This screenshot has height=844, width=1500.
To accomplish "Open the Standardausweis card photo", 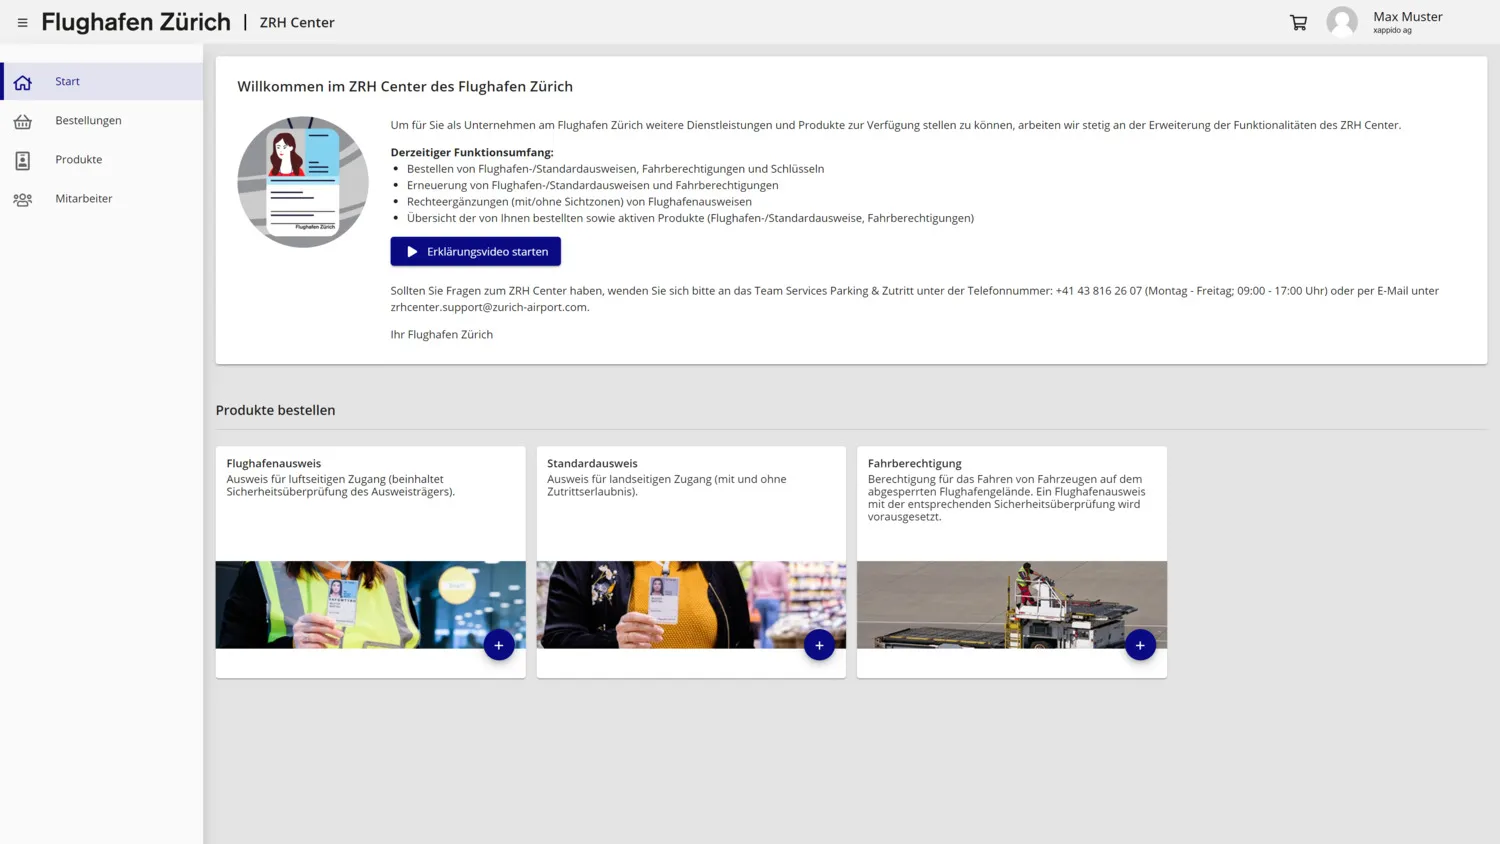I will pyautogui.click(x=691, y=605).
